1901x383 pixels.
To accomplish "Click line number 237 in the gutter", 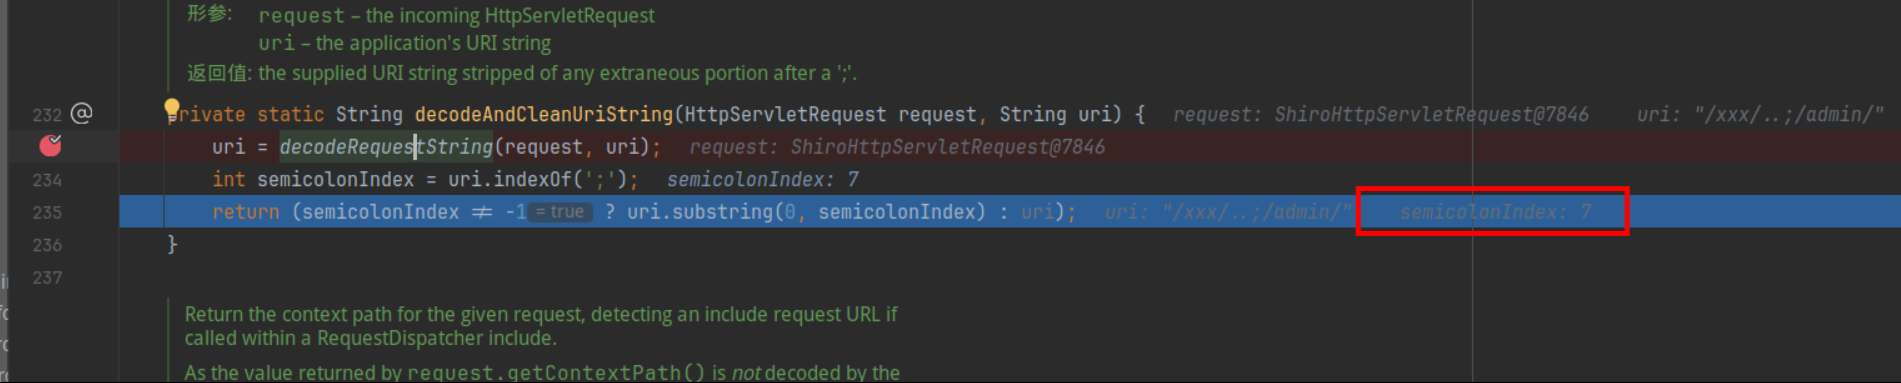I will coord(47,278).
